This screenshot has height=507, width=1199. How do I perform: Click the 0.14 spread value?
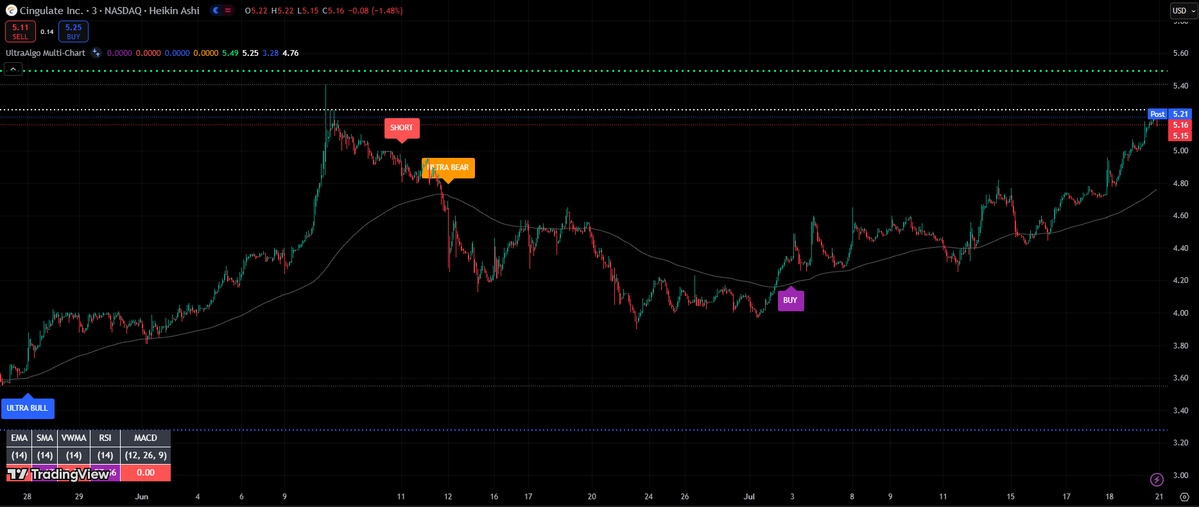pyautogui.click(x=47, y=32)
